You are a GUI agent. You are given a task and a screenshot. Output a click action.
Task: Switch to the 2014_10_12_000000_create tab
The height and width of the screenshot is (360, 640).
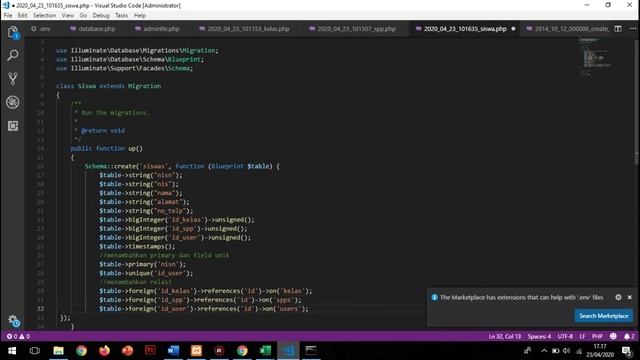568,29
